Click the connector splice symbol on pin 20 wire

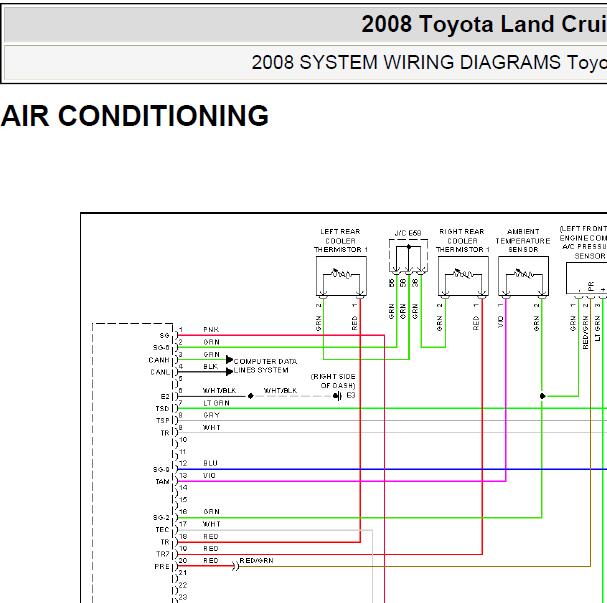coord(236,566)
